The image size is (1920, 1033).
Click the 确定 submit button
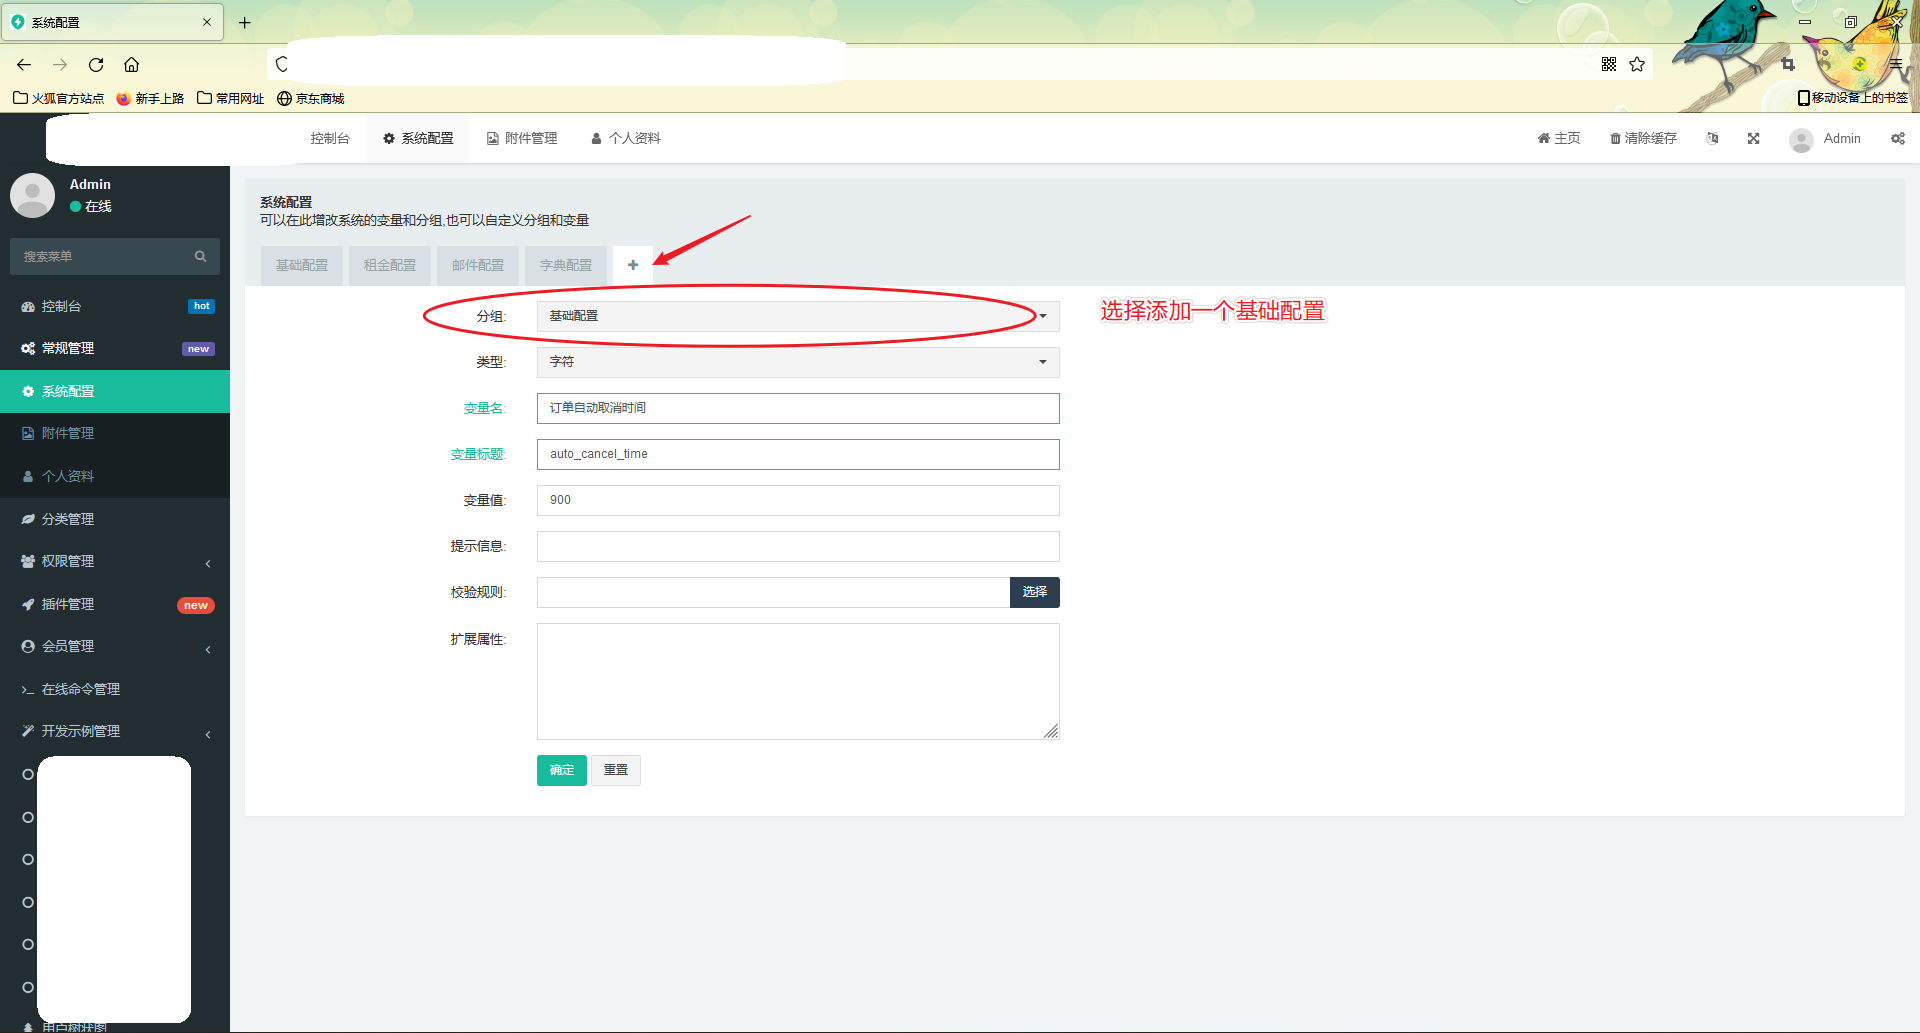(561, 770)
